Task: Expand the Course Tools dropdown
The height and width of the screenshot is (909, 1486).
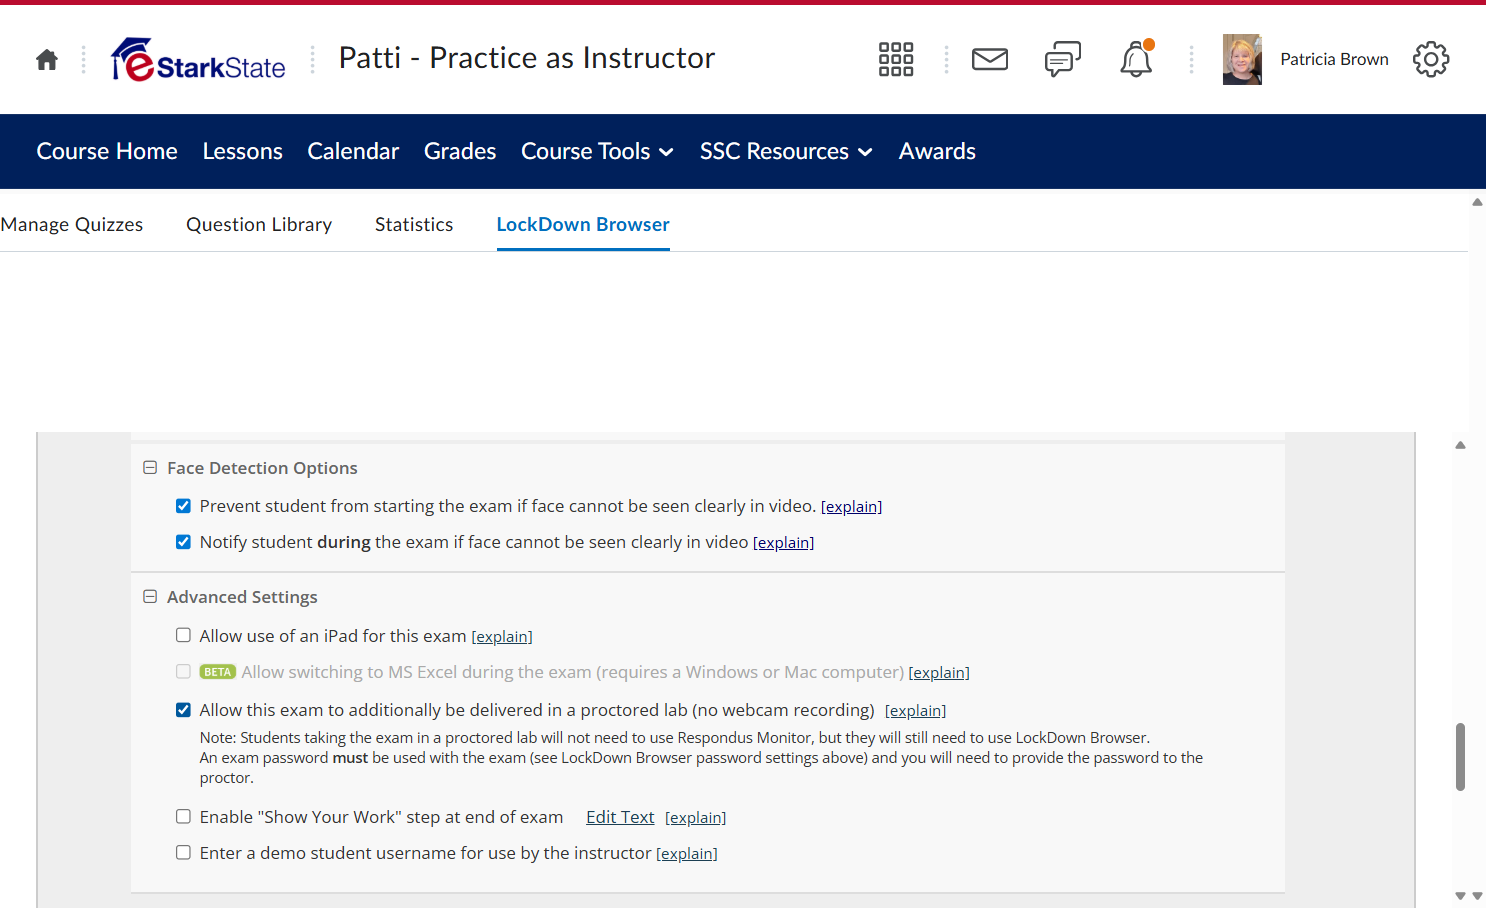Action: click(x=597, y=152)
